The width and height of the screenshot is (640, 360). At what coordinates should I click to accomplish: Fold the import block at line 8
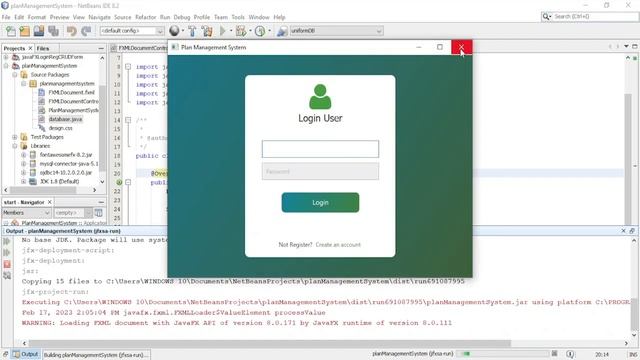(128, 67)
